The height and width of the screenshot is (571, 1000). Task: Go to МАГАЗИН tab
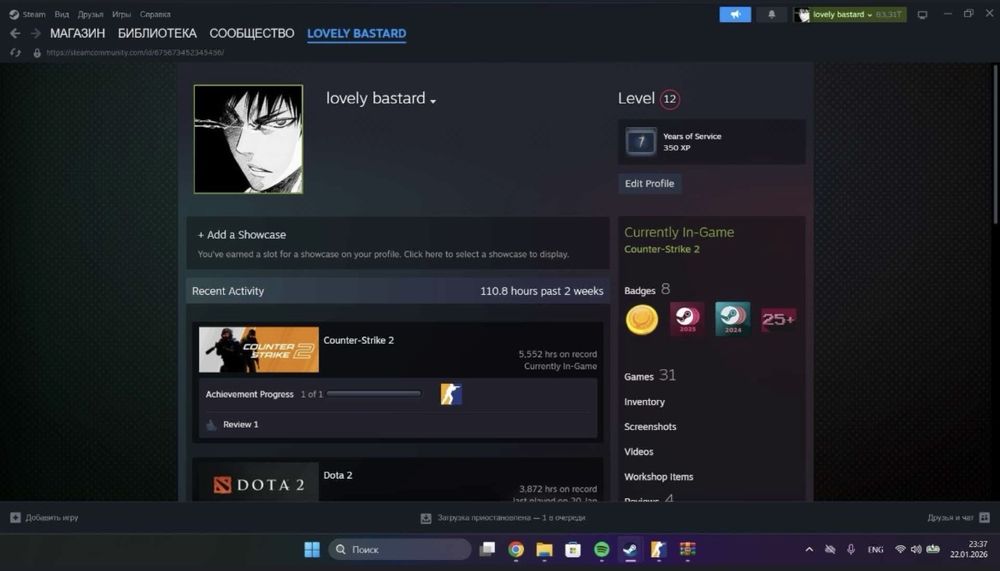(77, 33)
